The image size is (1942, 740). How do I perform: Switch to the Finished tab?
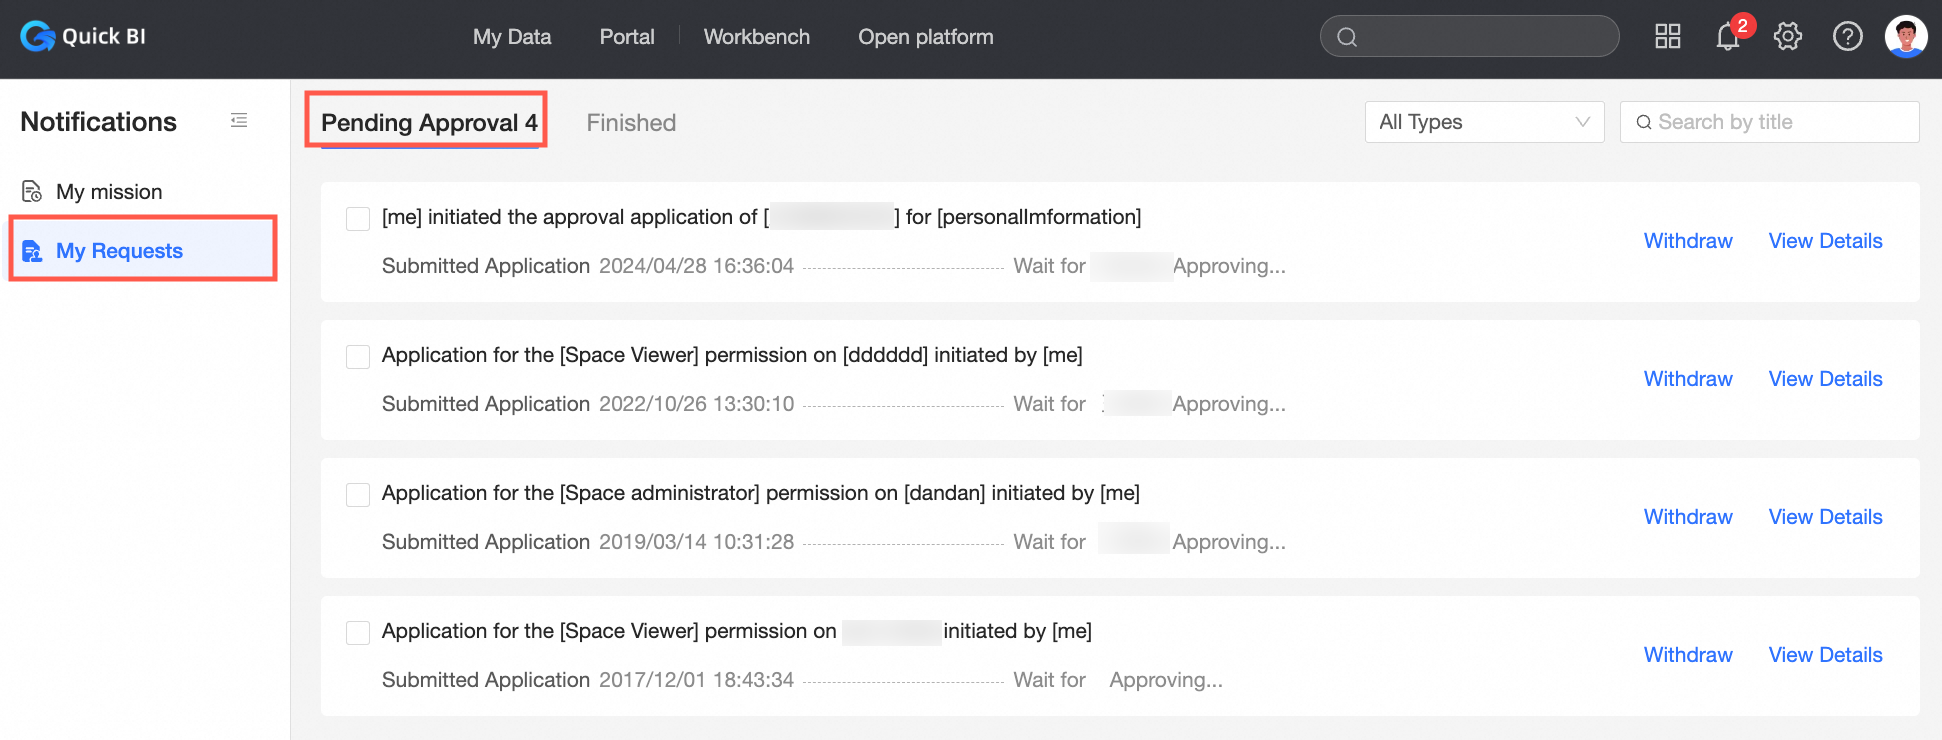631,123
